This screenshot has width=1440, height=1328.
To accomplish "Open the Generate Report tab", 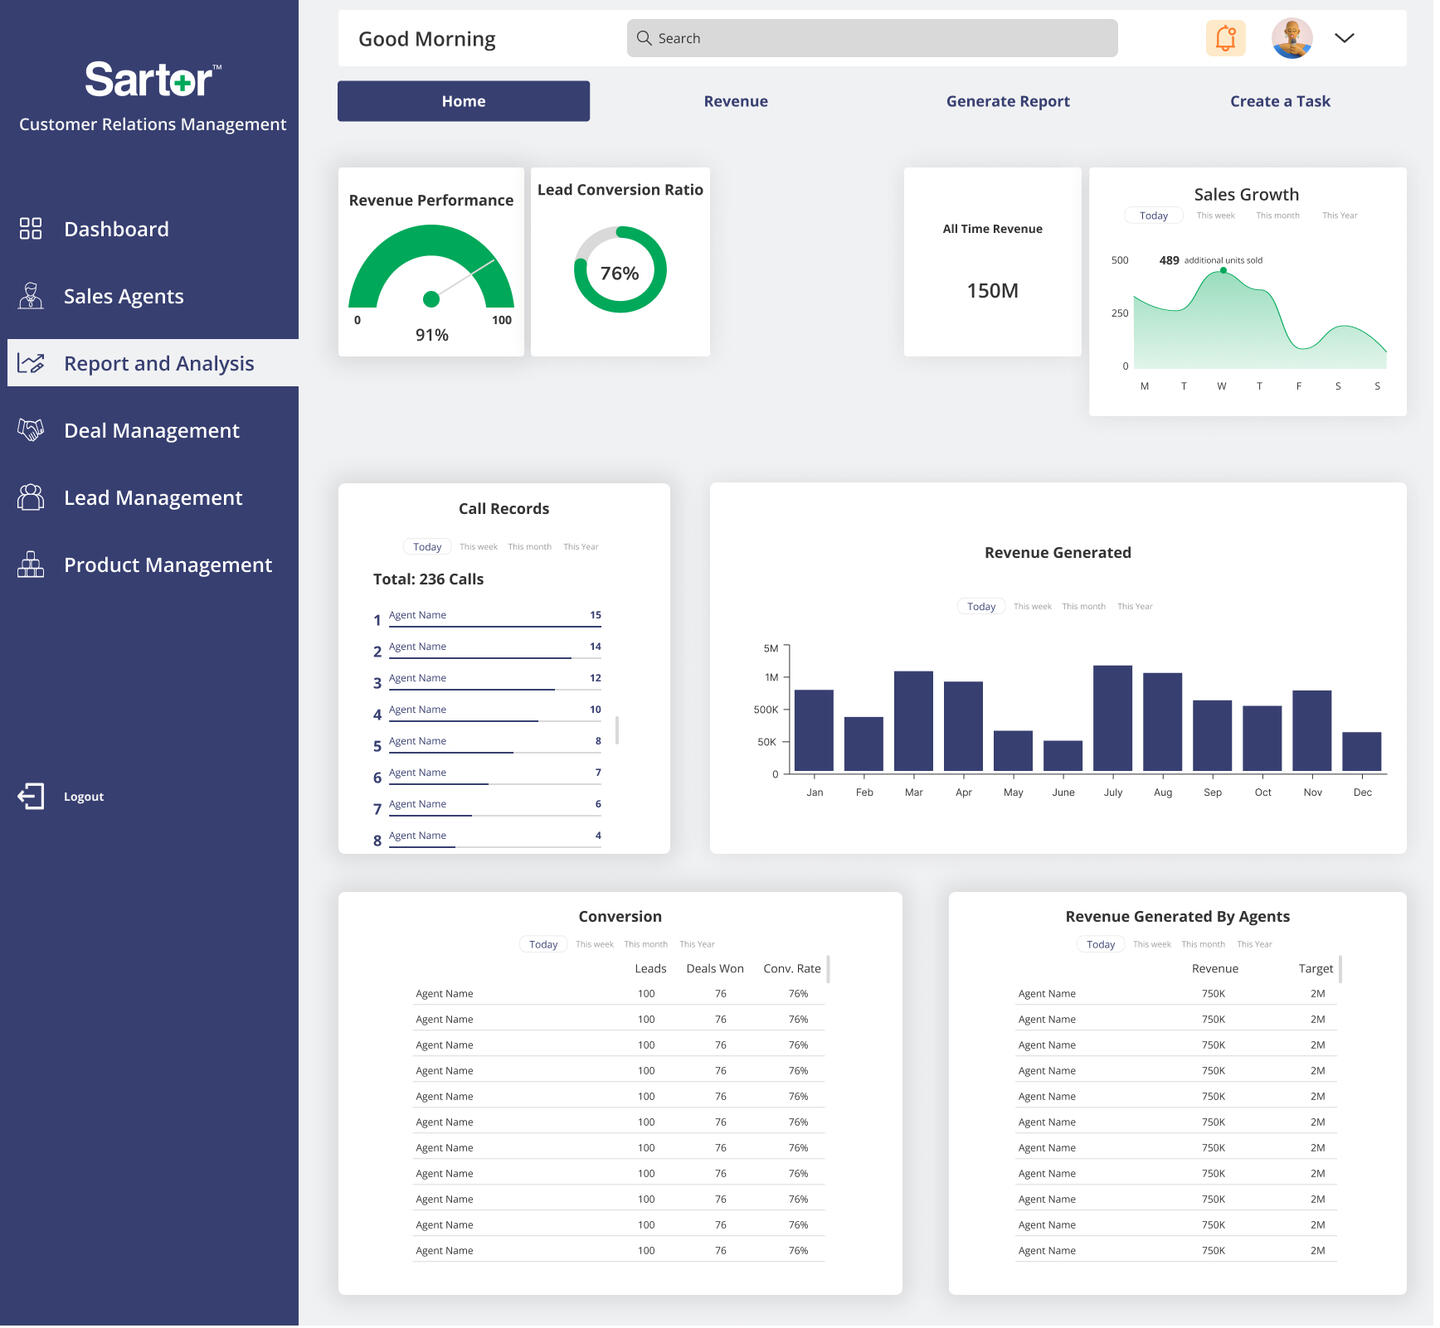I will click(x=1007, y=101).
